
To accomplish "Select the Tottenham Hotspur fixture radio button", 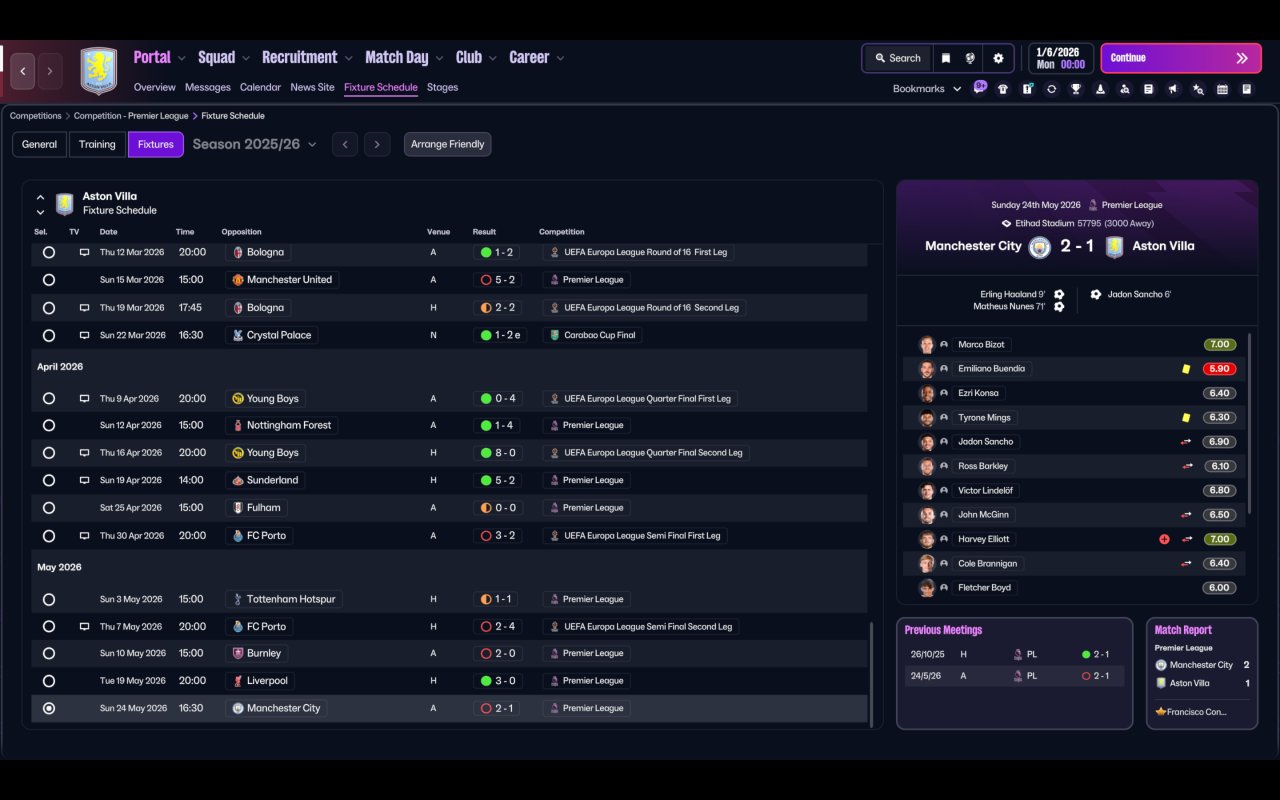I will [49, 600].
